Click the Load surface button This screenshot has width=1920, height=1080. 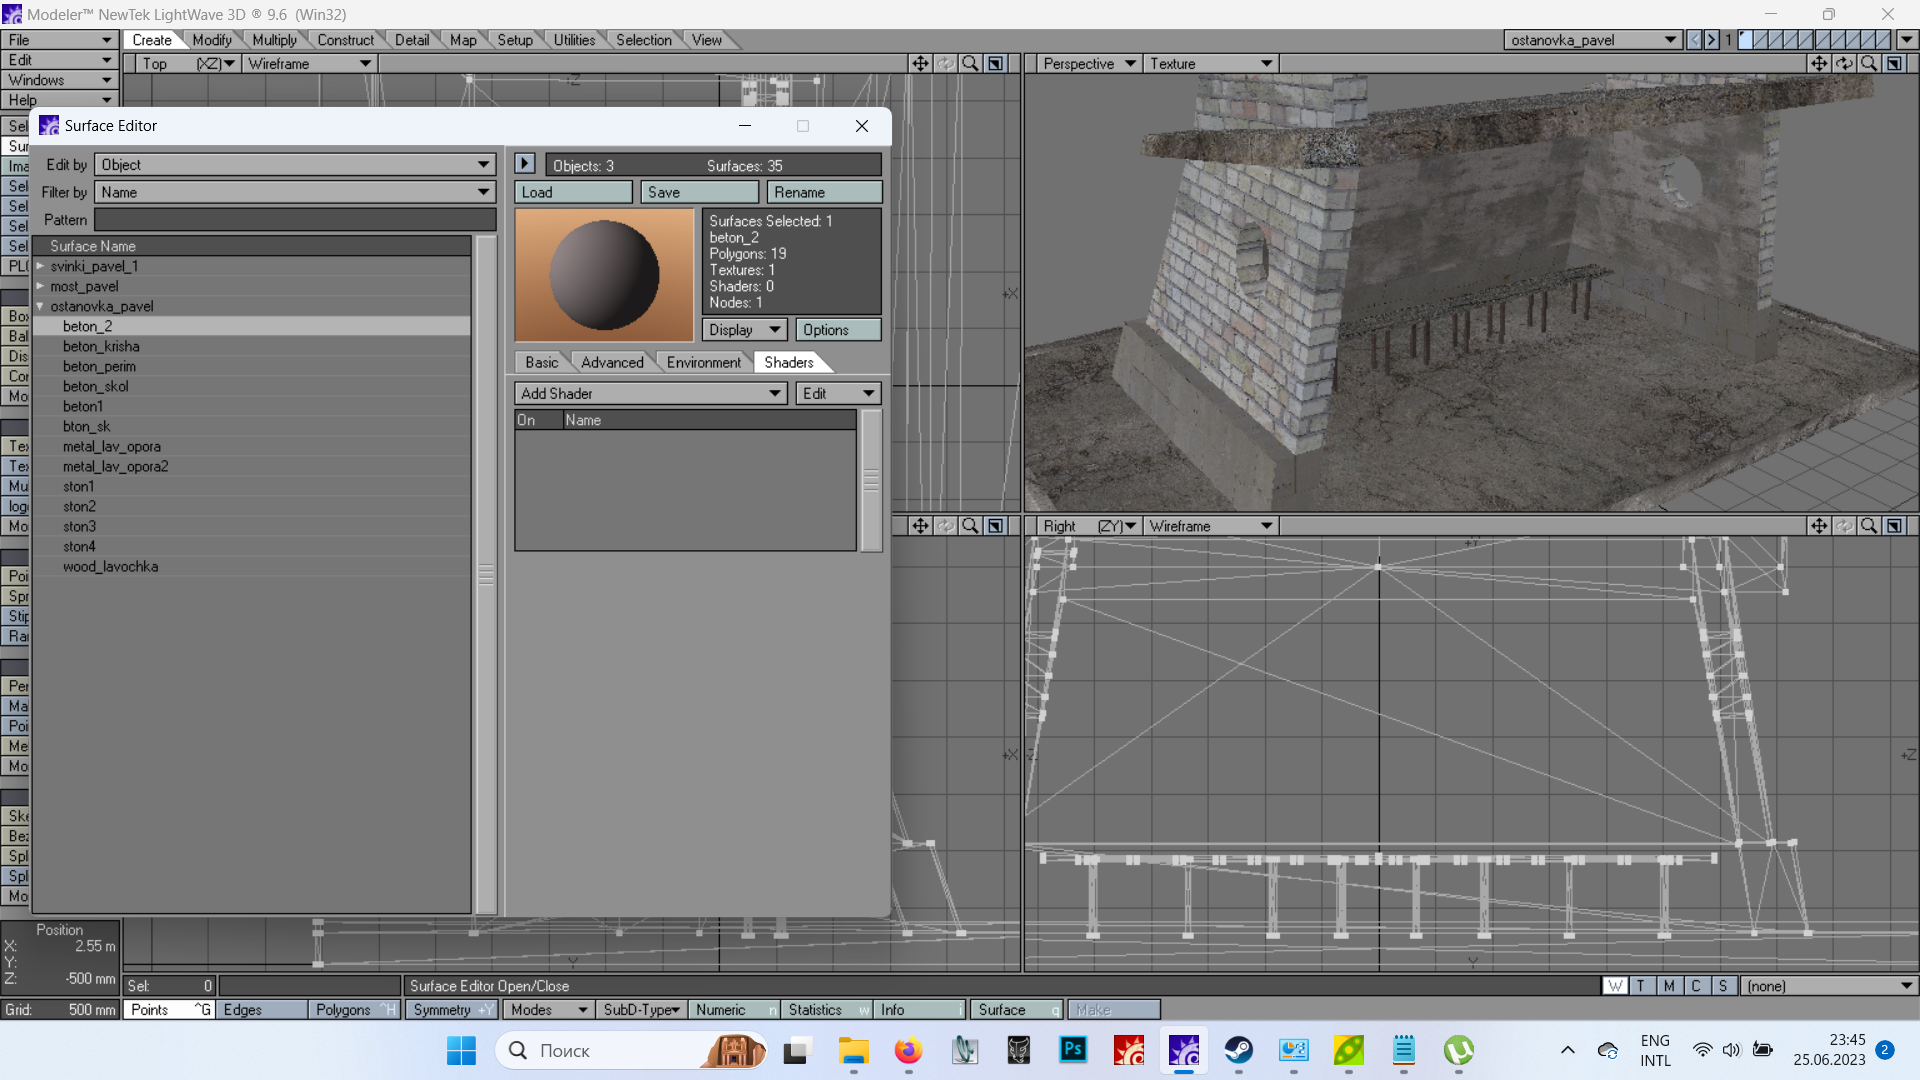pyautogui.click(x=573, y=193)
